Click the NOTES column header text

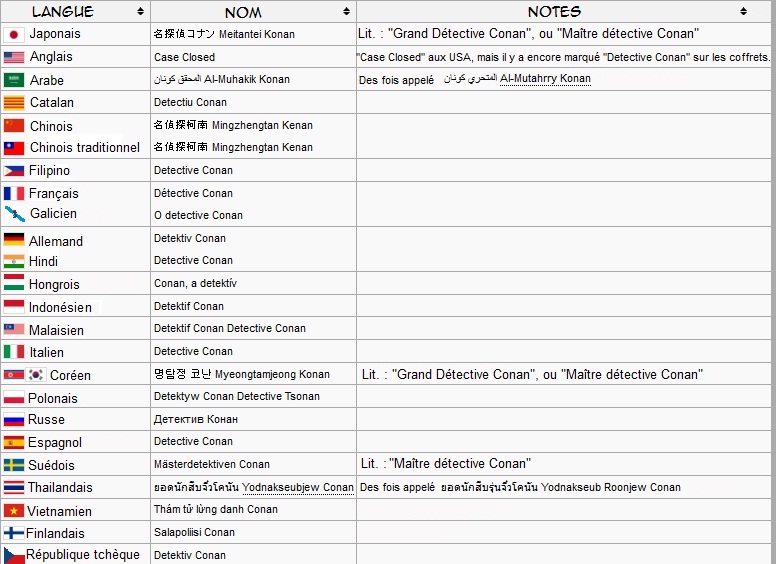point(554,12)
